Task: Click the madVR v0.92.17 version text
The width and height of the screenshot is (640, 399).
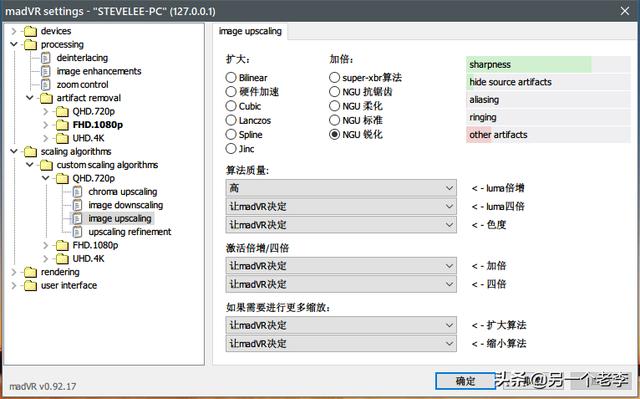Action: [x=42, y=386]
